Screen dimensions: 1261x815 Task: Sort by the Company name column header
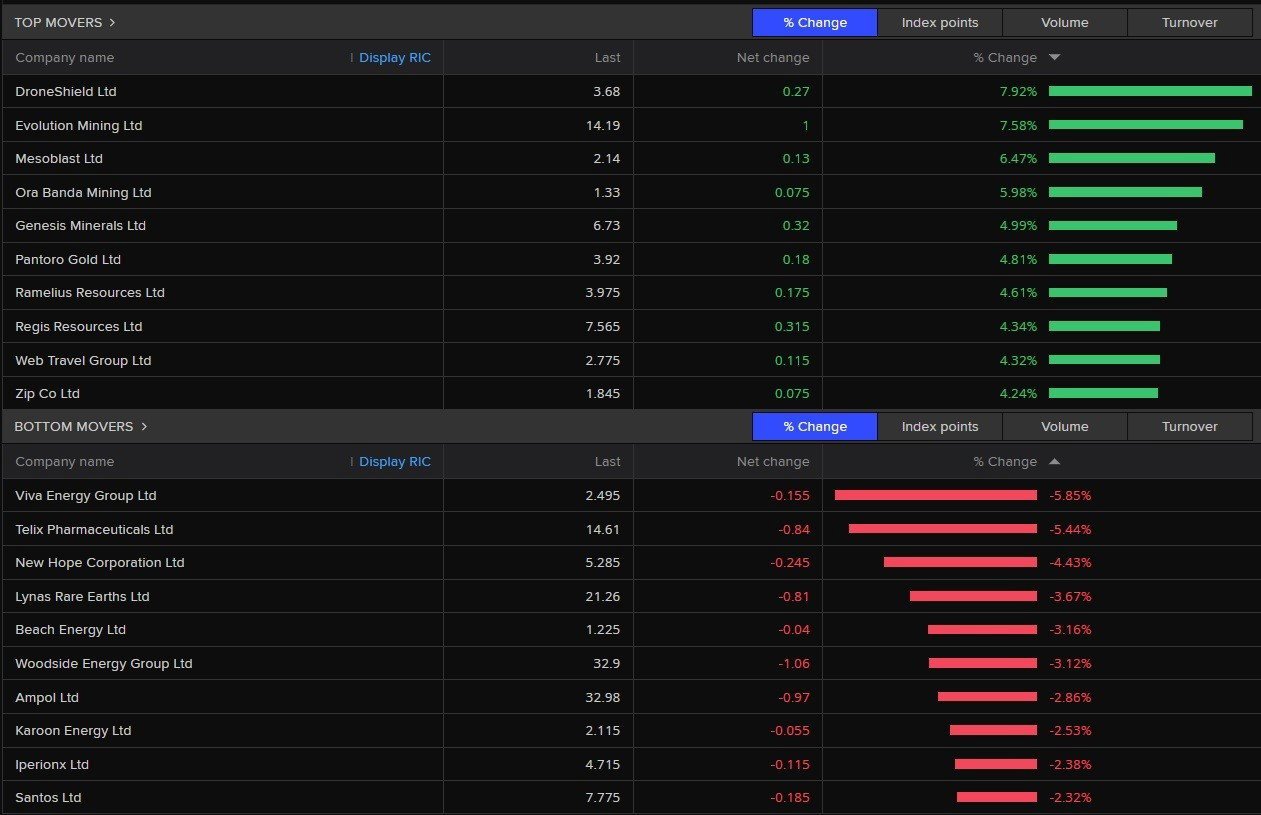point(64,57)
